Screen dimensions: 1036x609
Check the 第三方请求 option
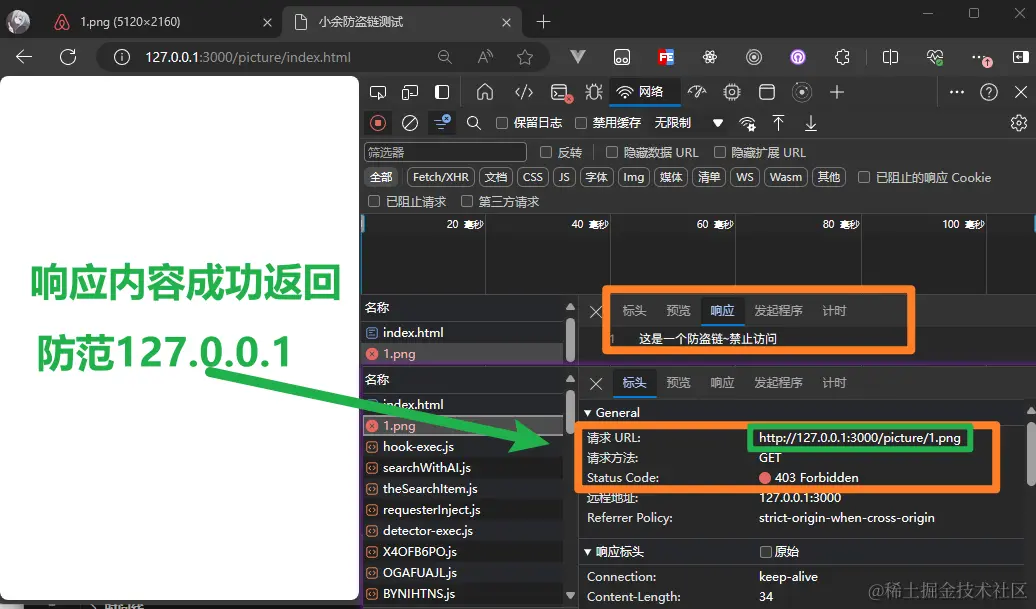point(467,201)
